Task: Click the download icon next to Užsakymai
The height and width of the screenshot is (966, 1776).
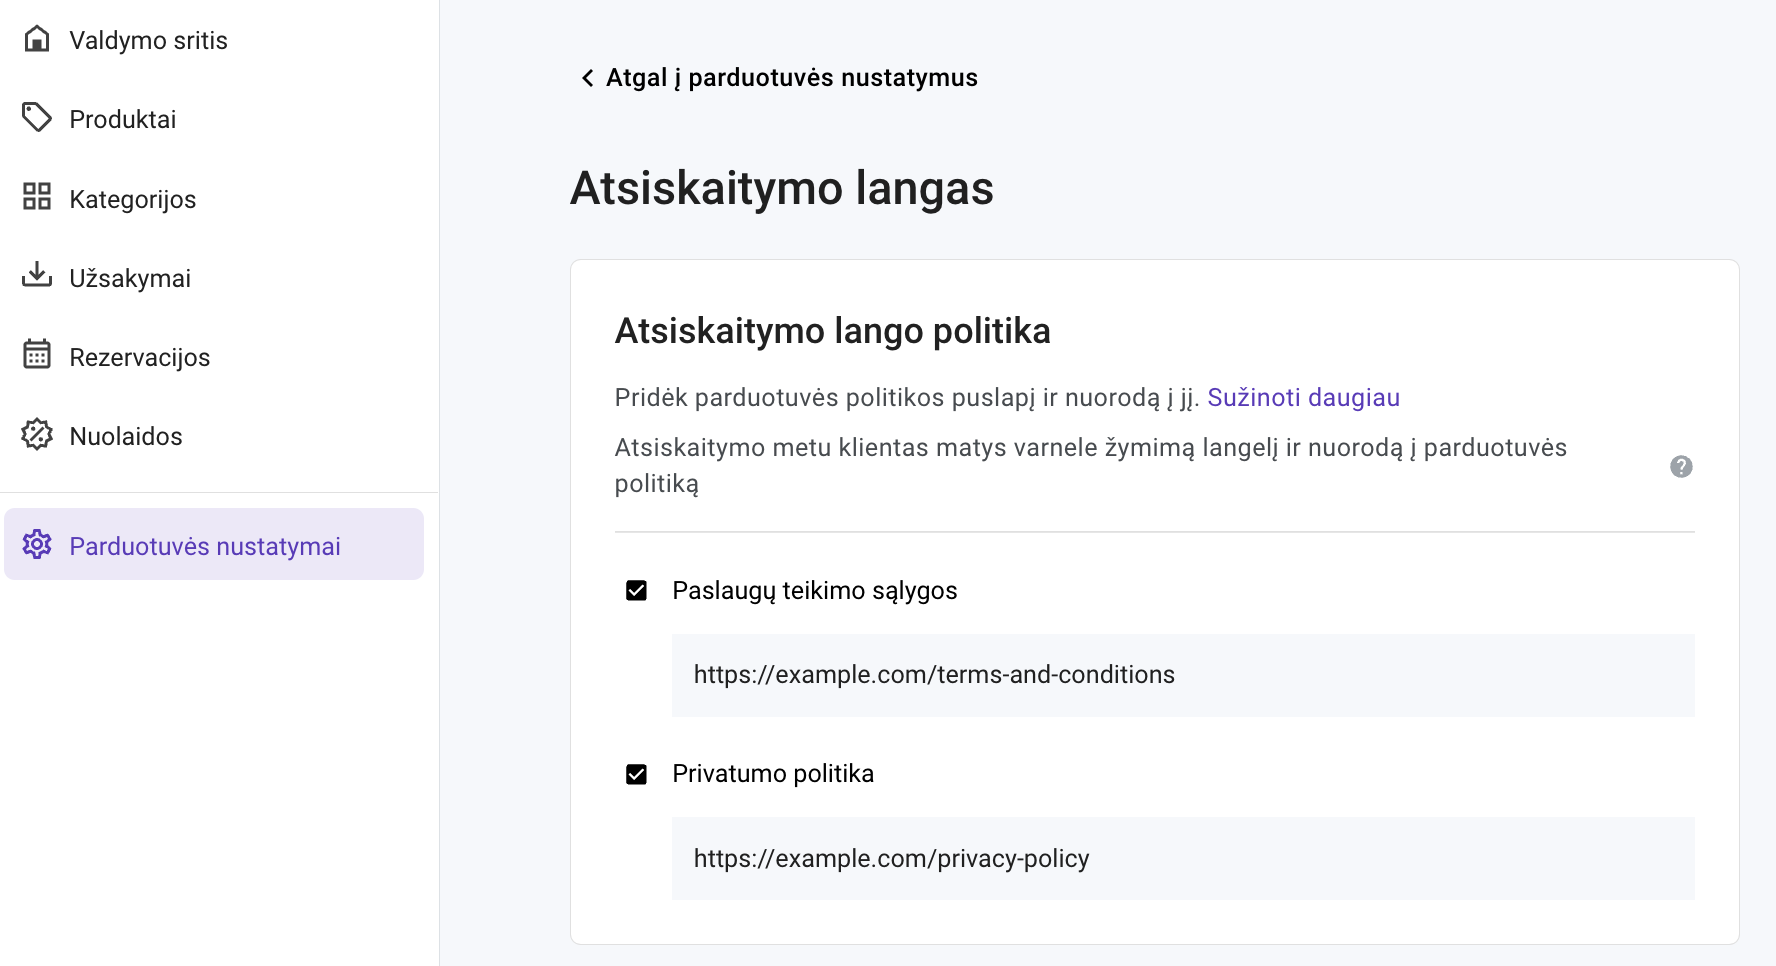Action: [x=36, y=277]
